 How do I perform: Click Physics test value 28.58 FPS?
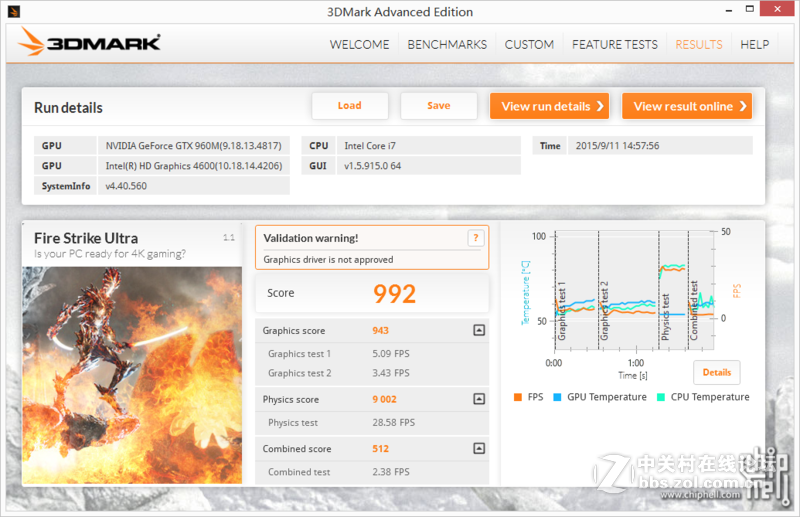[393, 423]
